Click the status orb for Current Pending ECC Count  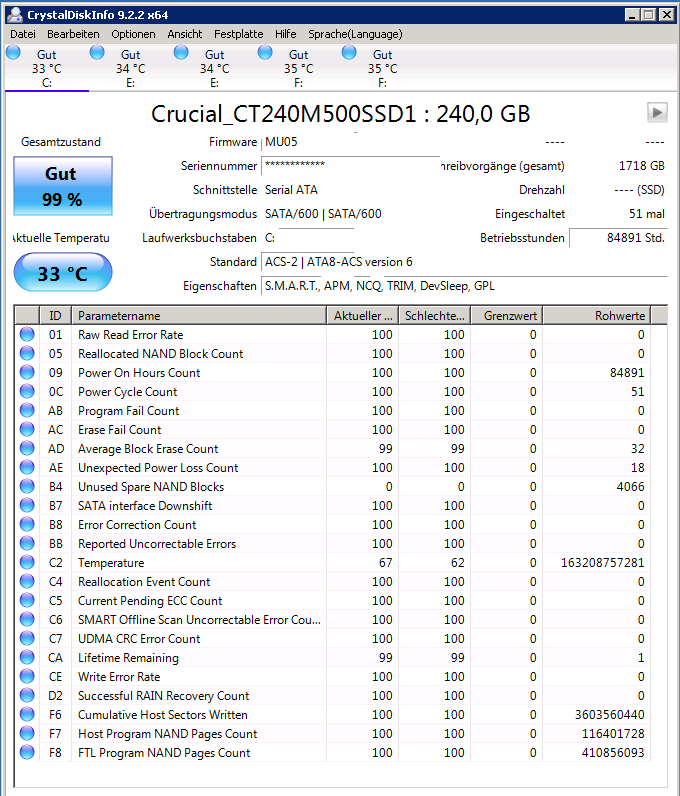27,601
